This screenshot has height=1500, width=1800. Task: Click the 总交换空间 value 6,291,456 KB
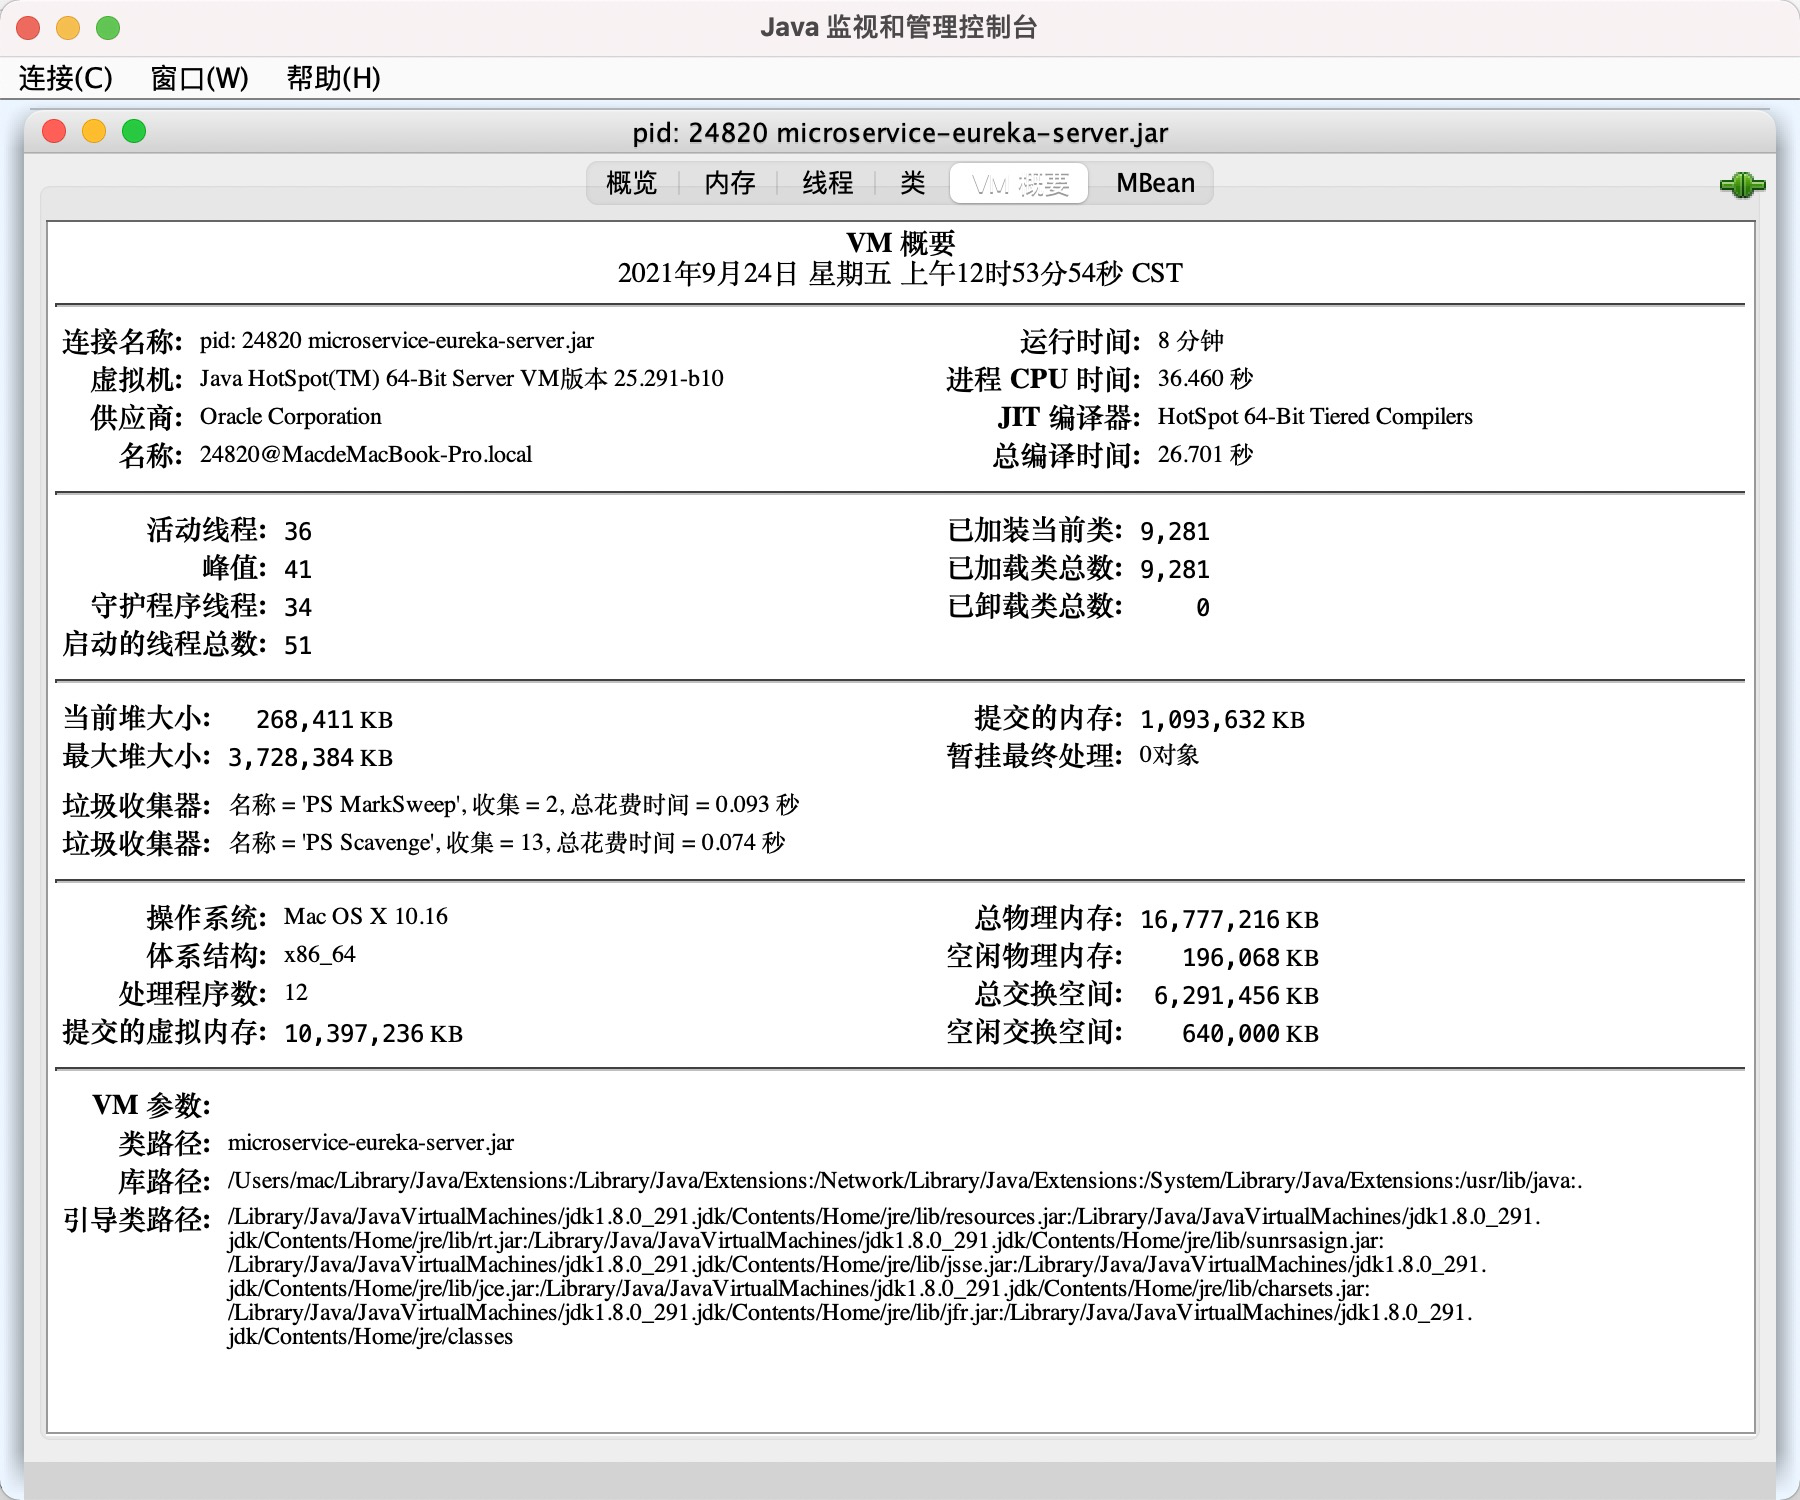pos(1236,995)
